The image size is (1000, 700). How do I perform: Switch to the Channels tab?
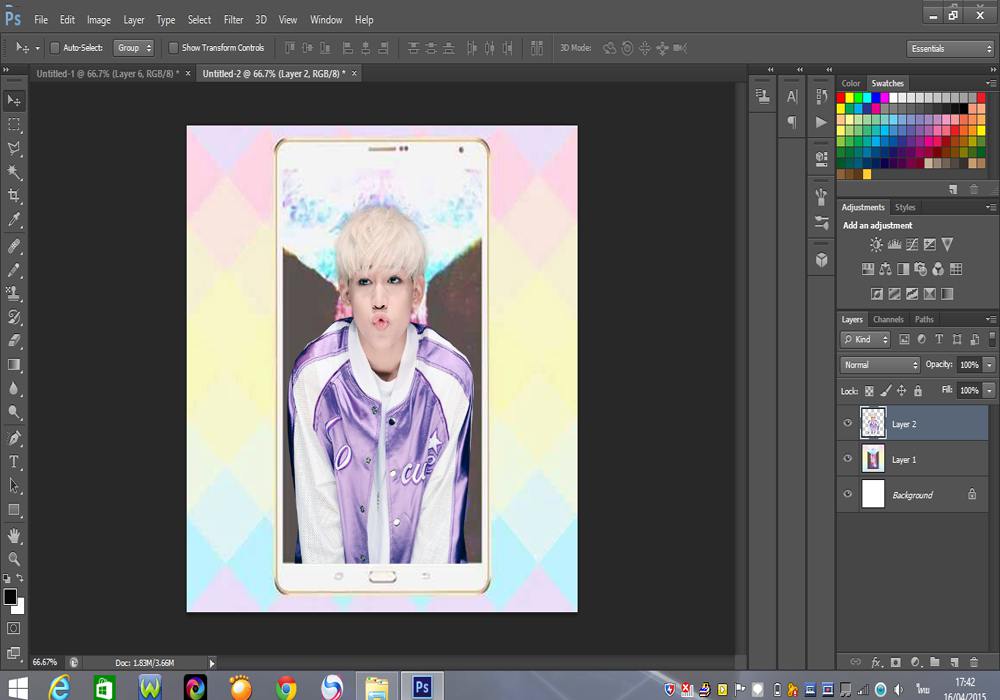click(x=888, y=320)
